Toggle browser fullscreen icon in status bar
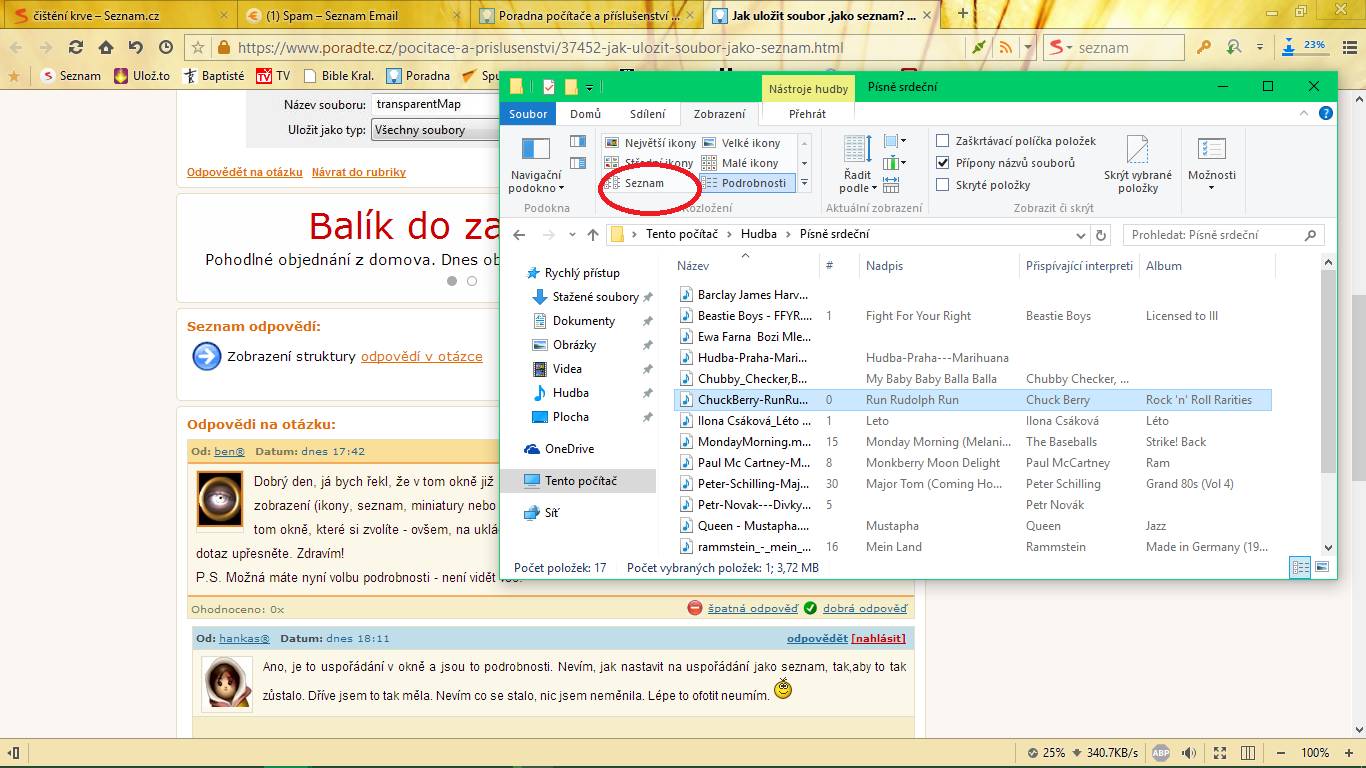 (x=1220, y=753)
